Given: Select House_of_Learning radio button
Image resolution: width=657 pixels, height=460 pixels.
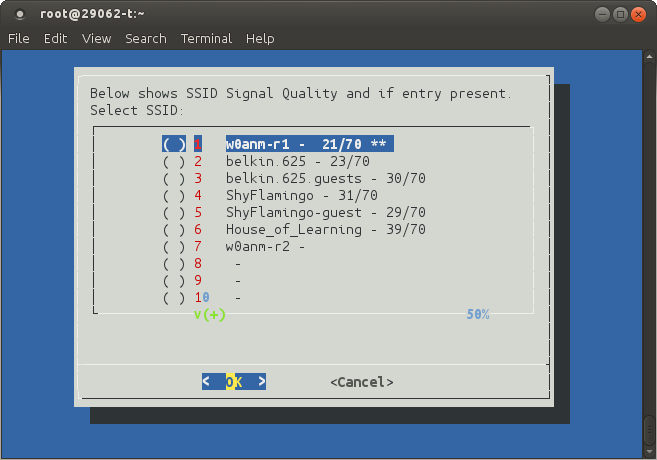Looking at the screenshot, I should (x=174, y=229).
